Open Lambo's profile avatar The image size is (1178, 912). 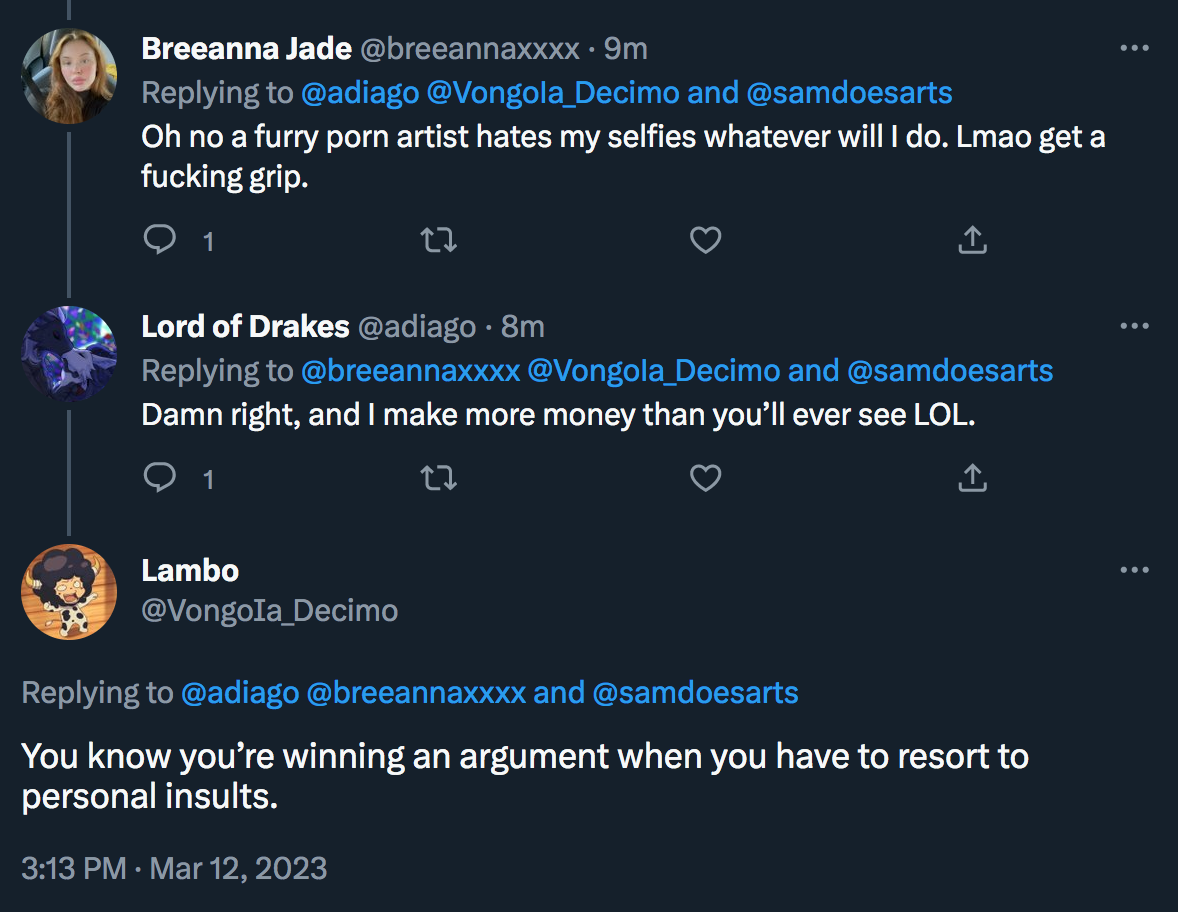tap(69, 592)
